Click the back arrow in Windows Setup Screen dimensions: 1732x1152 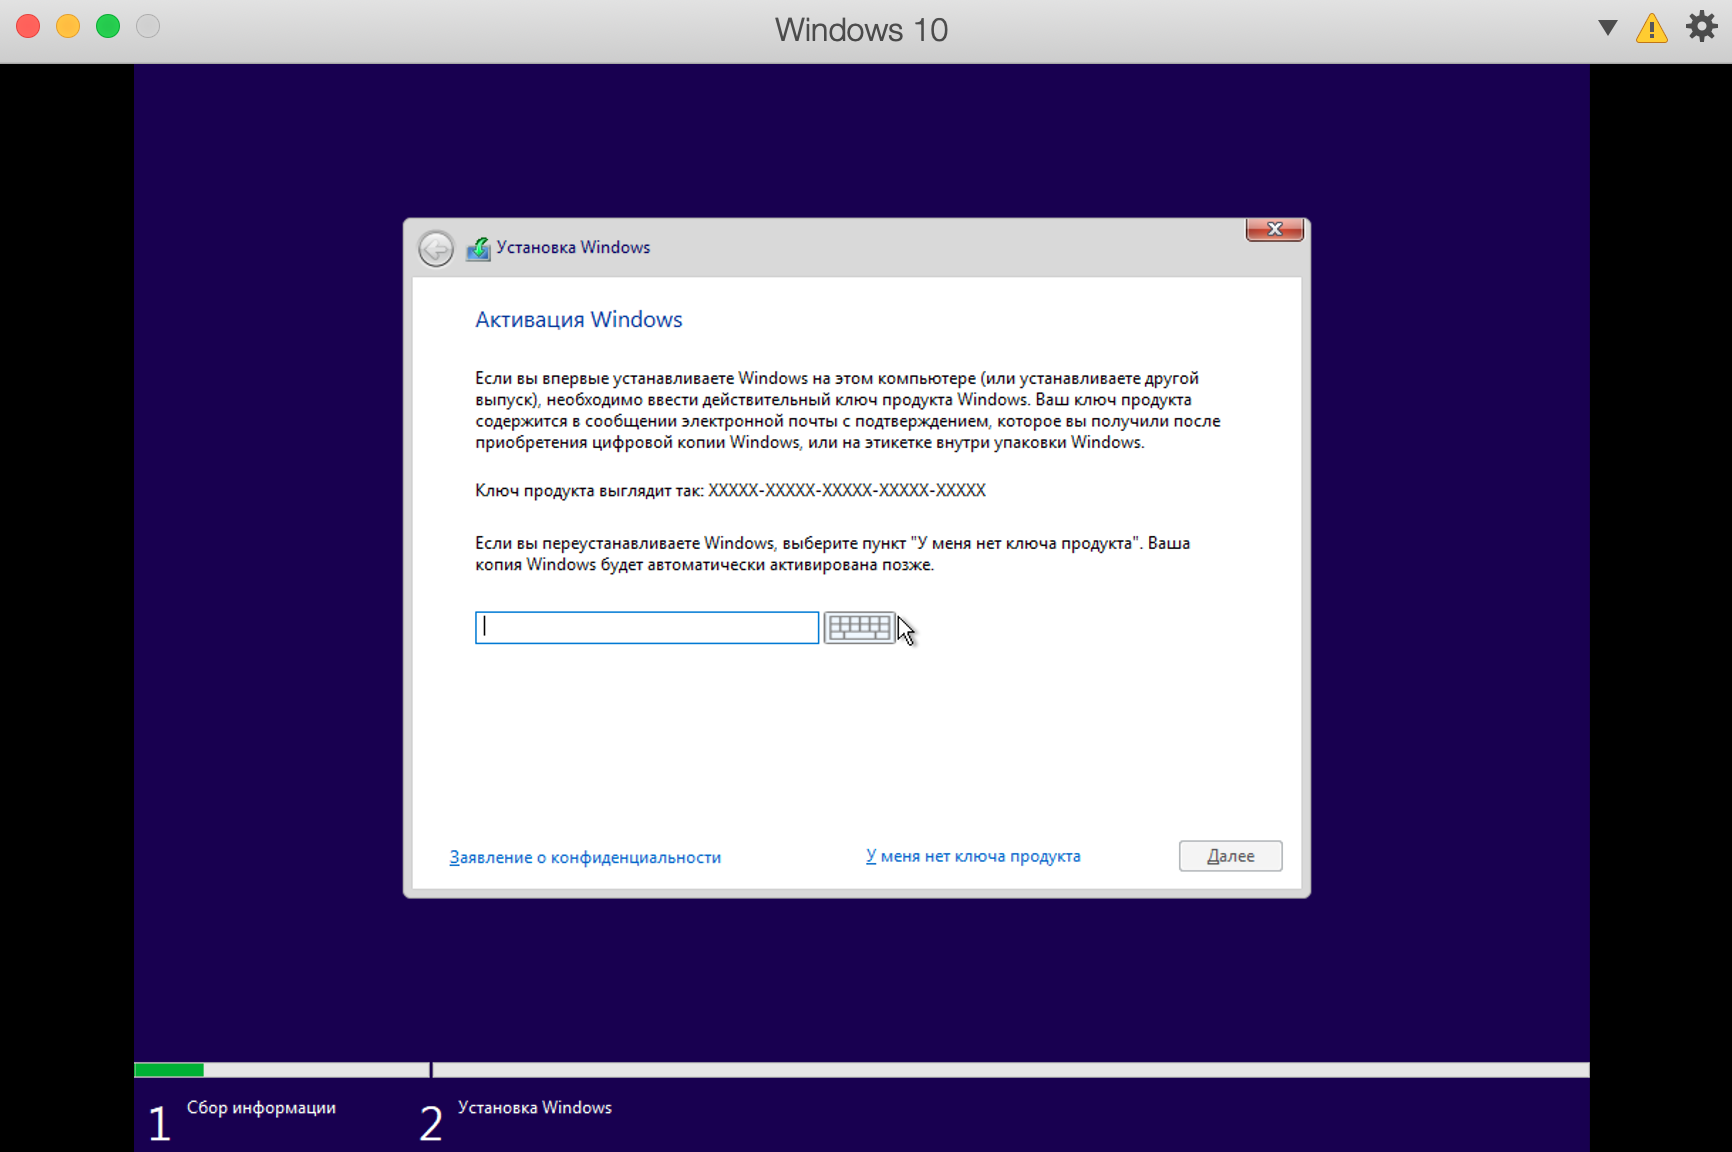436,248
